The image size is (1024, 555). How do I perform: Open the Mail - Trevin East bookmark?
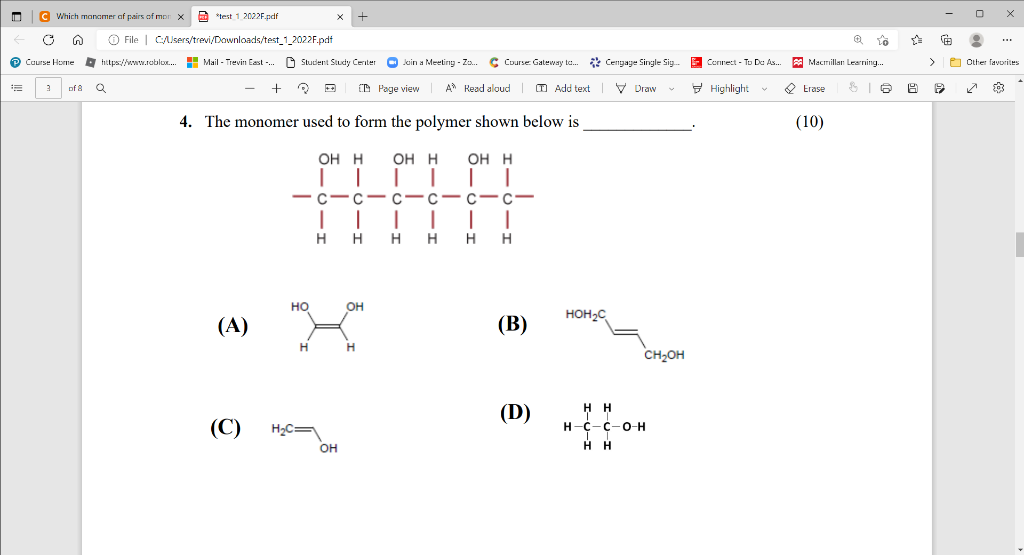click(231, 62)
